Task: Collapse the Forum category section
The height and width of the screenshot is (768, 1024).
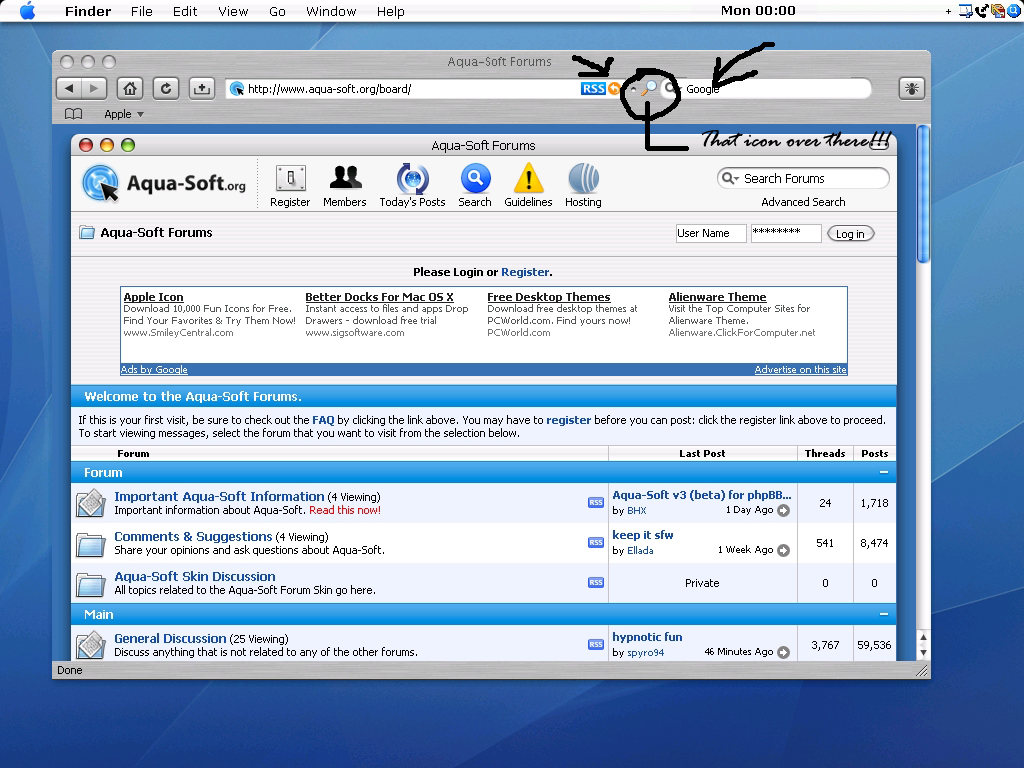Action: coord(884,472)
